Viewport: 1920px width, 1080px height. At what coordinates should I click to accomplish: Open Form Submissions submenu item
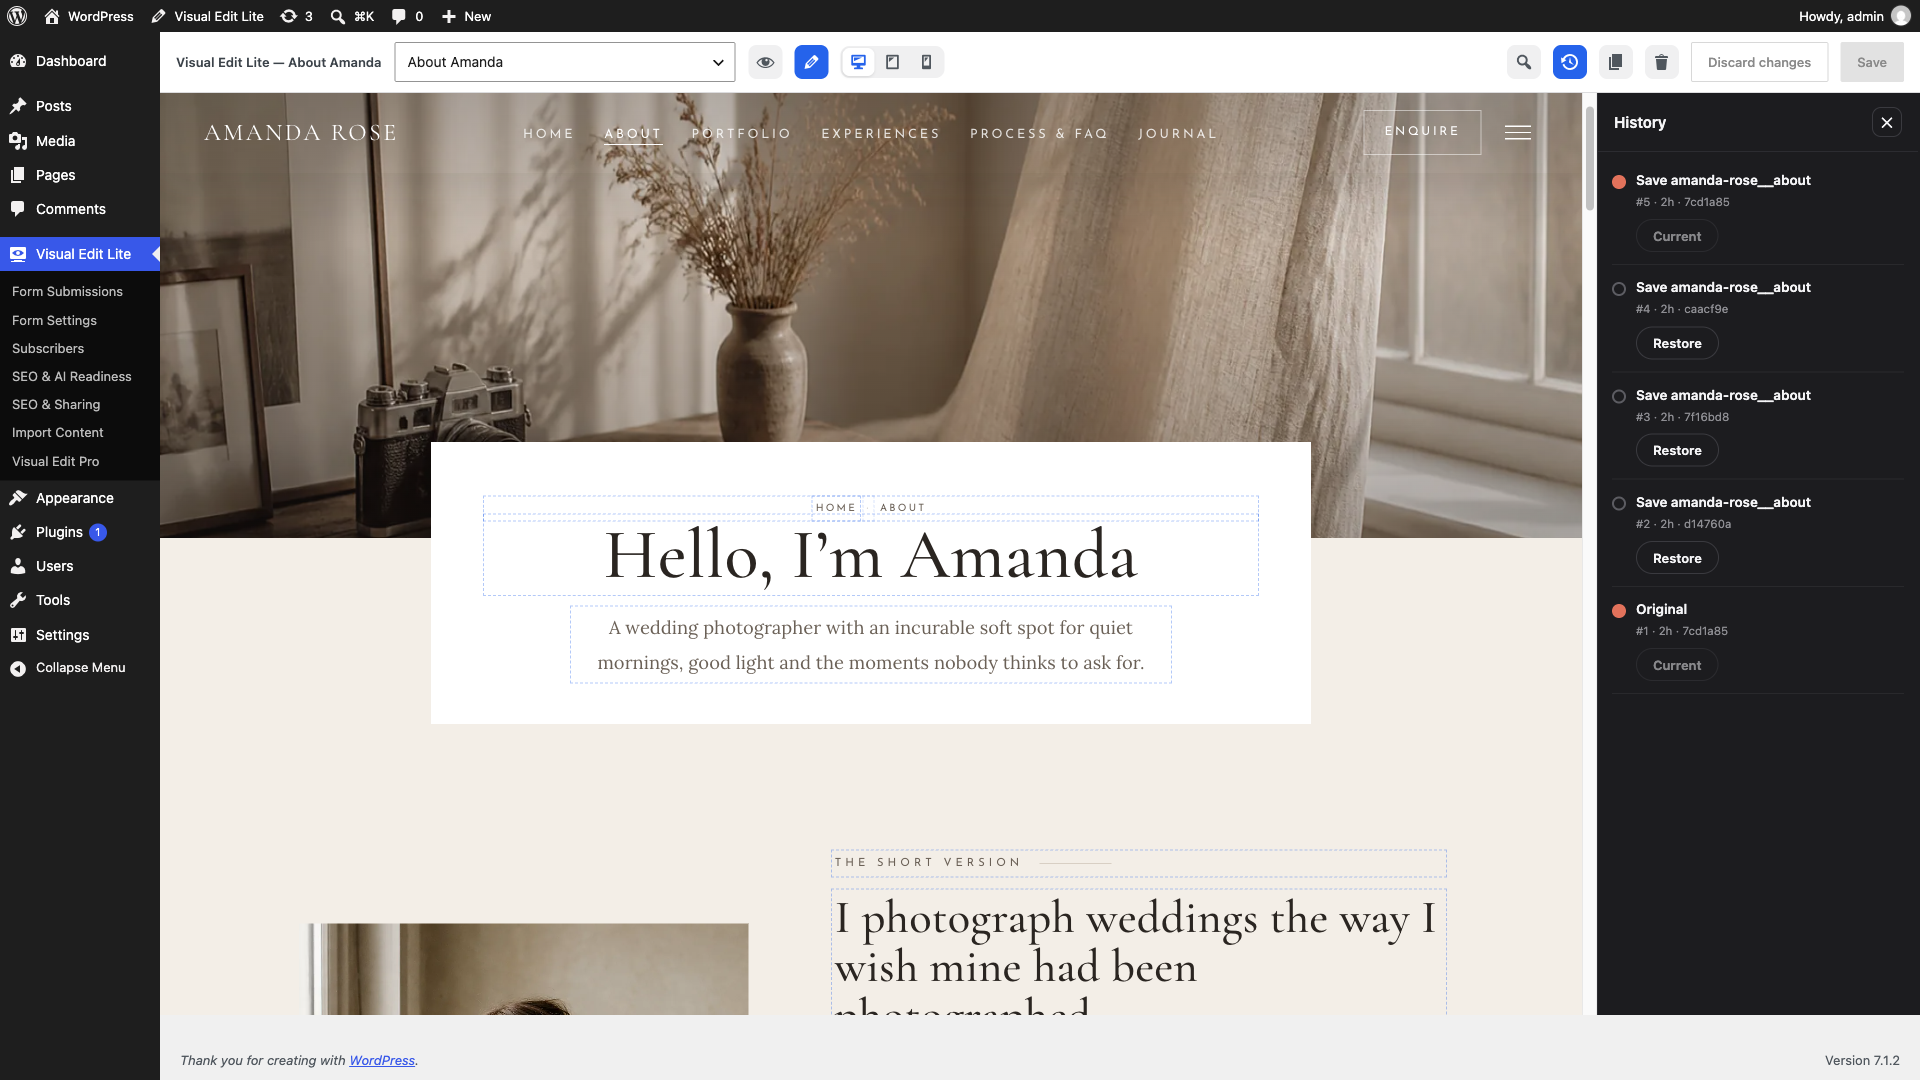(67, 292)
